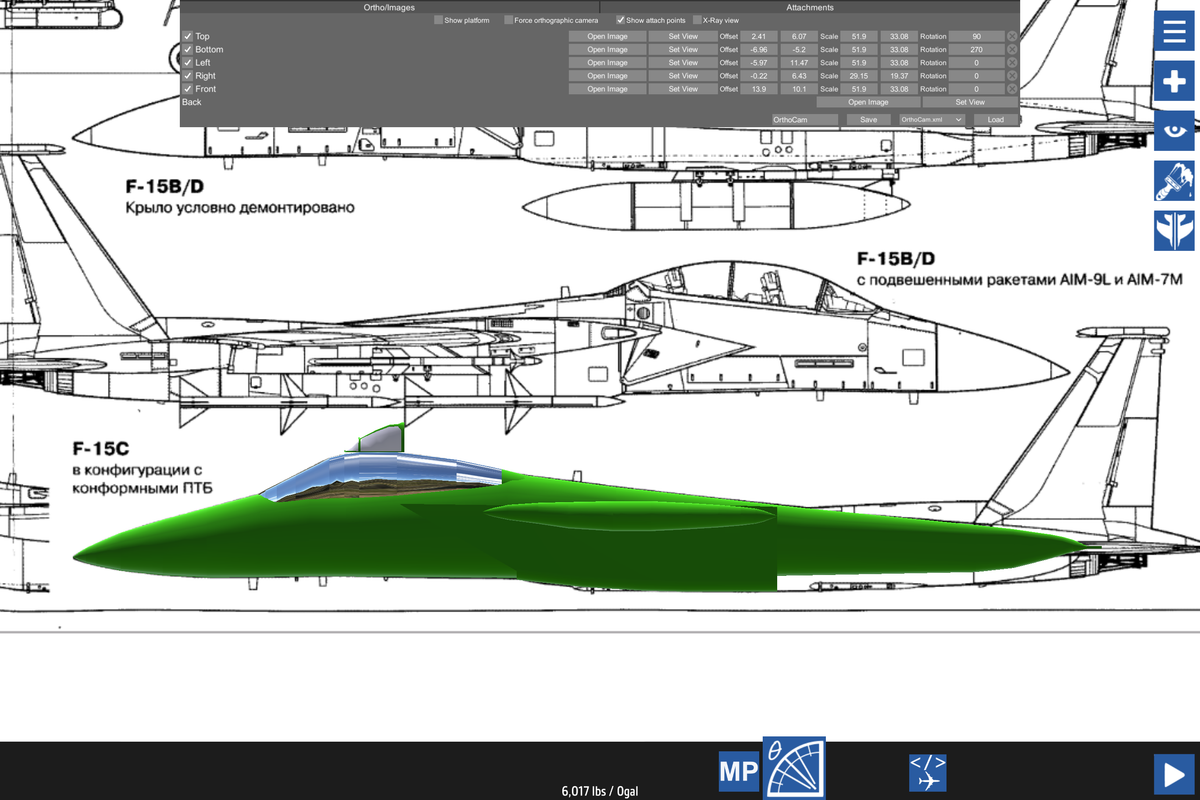
Task: Edit Right row offset value 6.43
Action: coord(799,75)
